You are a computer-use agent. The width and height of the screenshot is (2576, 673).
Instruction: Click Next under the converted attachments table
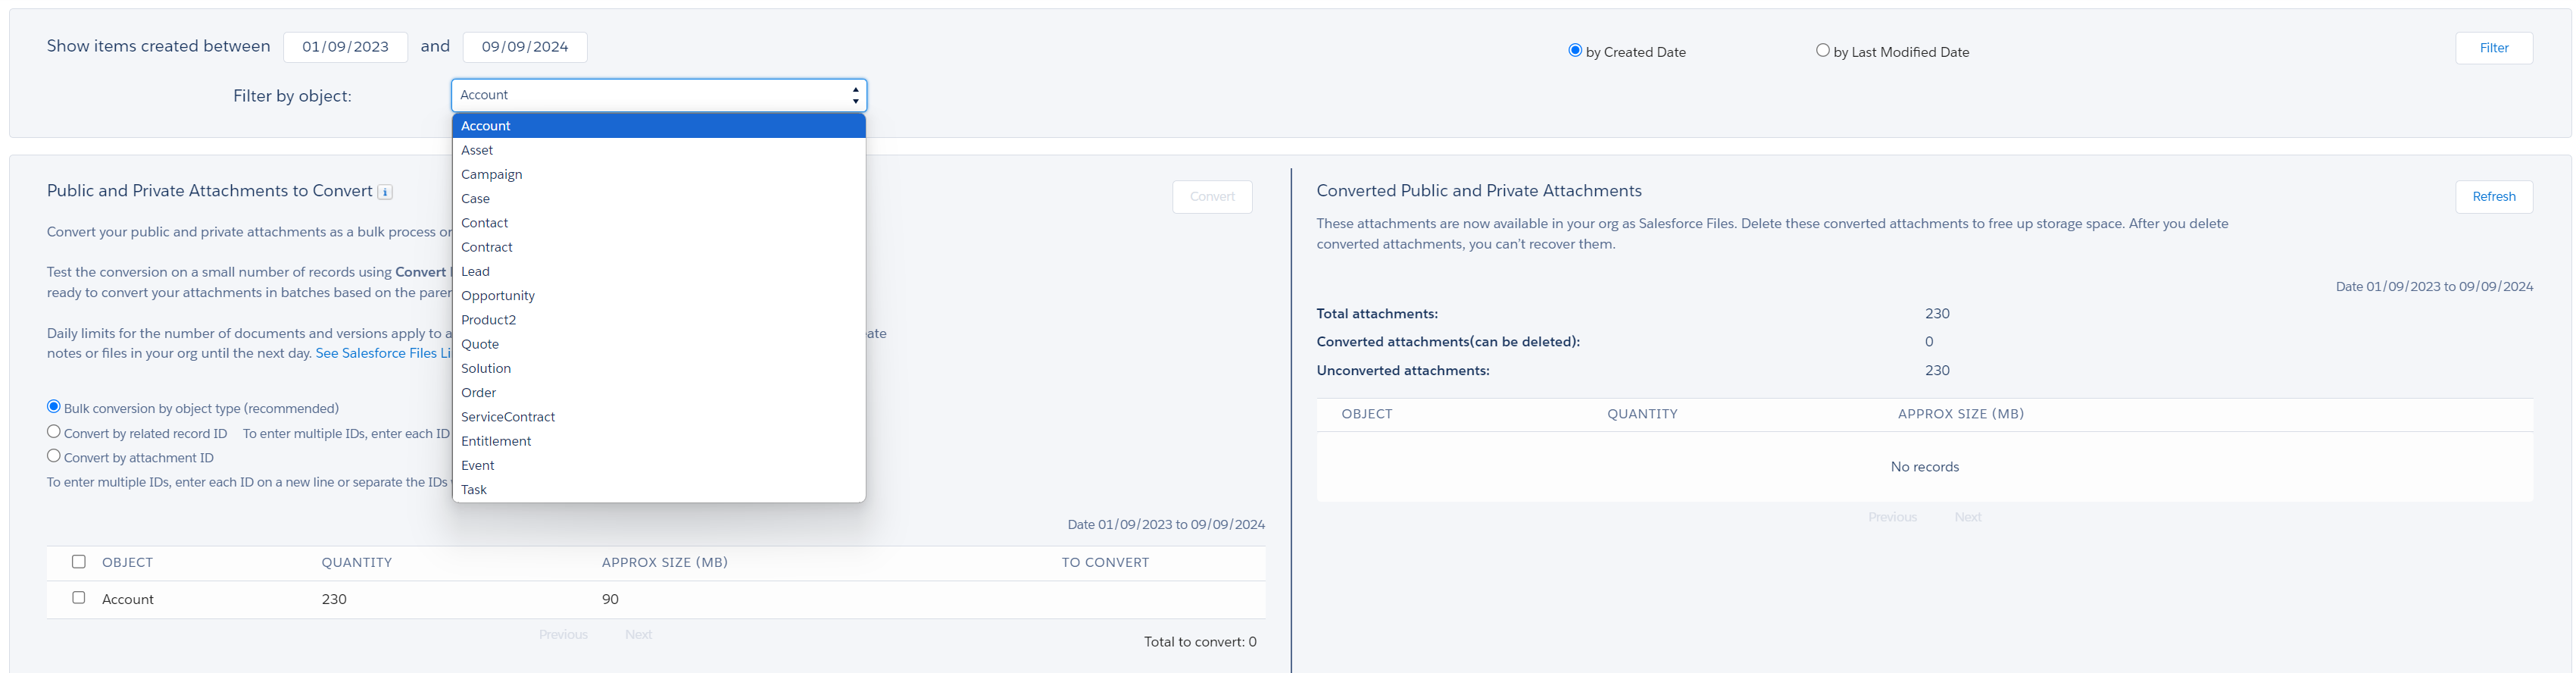coord(1967,517)
